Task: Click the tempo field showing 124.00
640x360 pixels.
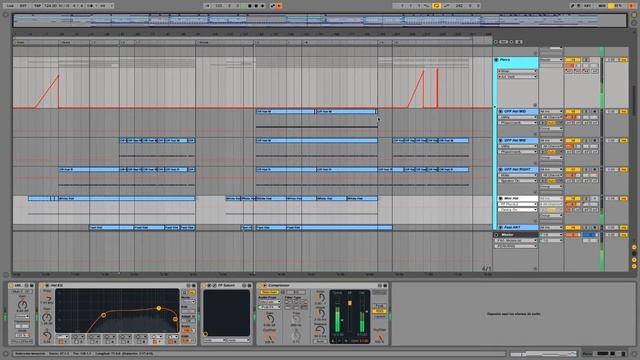Action: (x=51, y=6)
